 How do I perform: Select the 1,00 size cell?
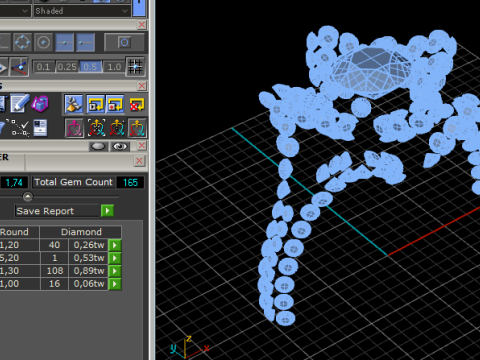[19, 284]
